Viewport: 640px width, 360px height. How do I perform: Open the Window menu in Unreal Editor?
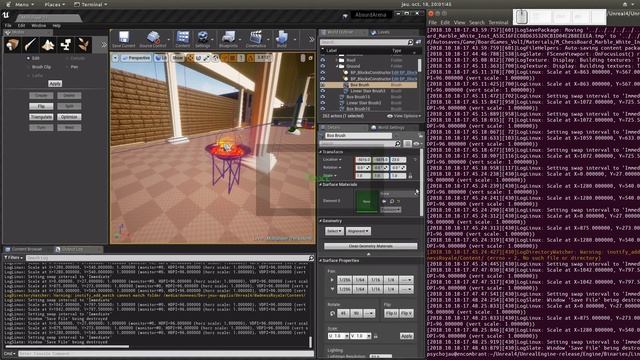[39, 25]
